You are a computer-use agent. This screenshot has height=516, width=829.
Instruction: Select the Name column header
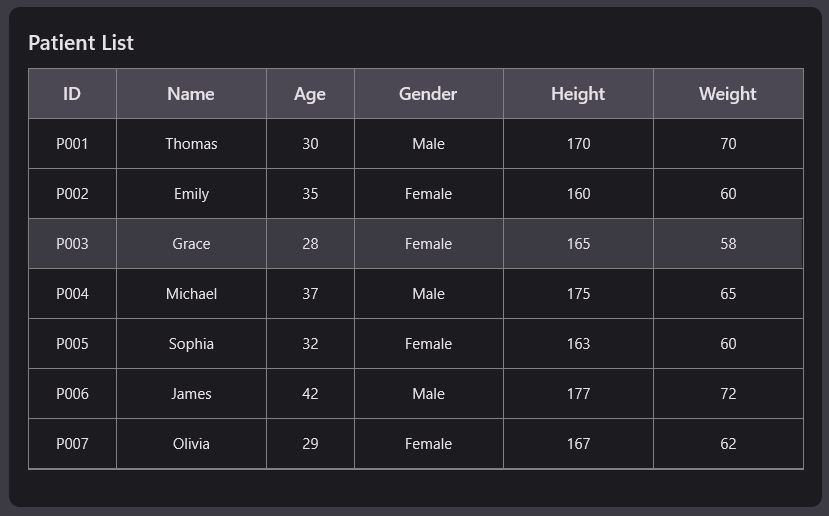coord(191,94)
